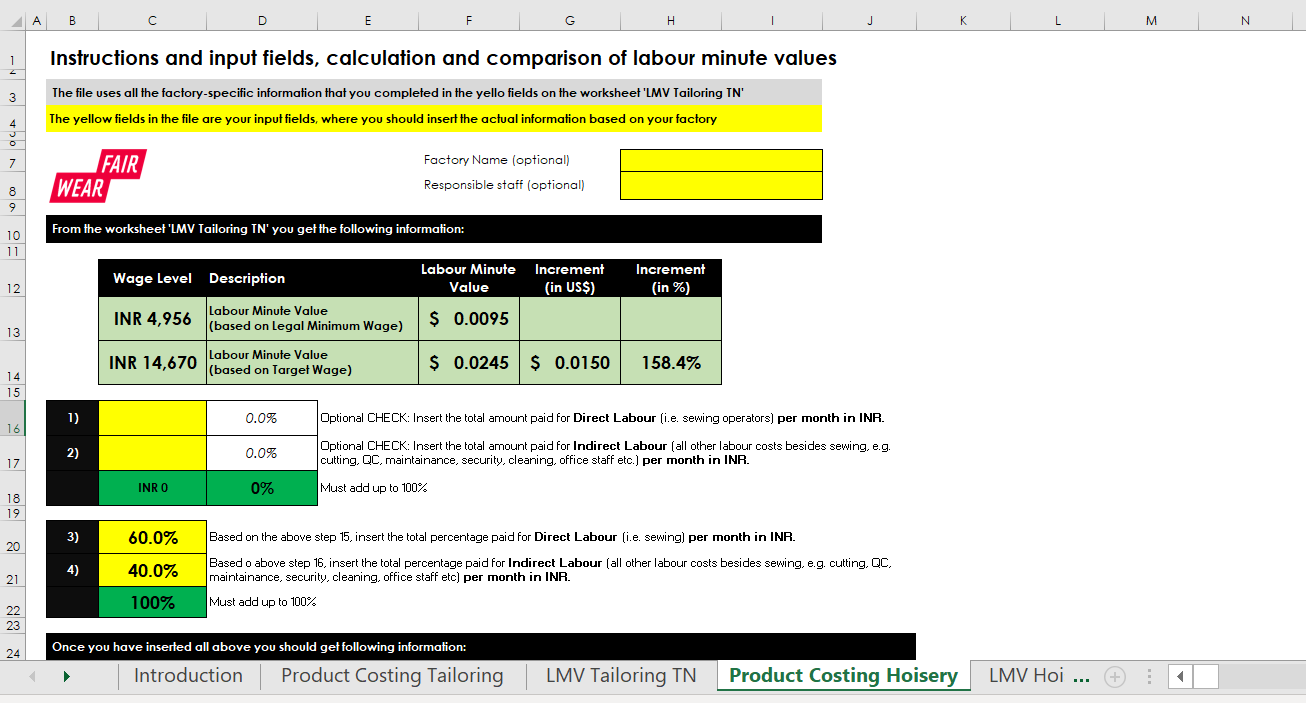The image size is (1306, 703).
Task: Click the INR 14,670 wage level cell
Action: (151, 362)
